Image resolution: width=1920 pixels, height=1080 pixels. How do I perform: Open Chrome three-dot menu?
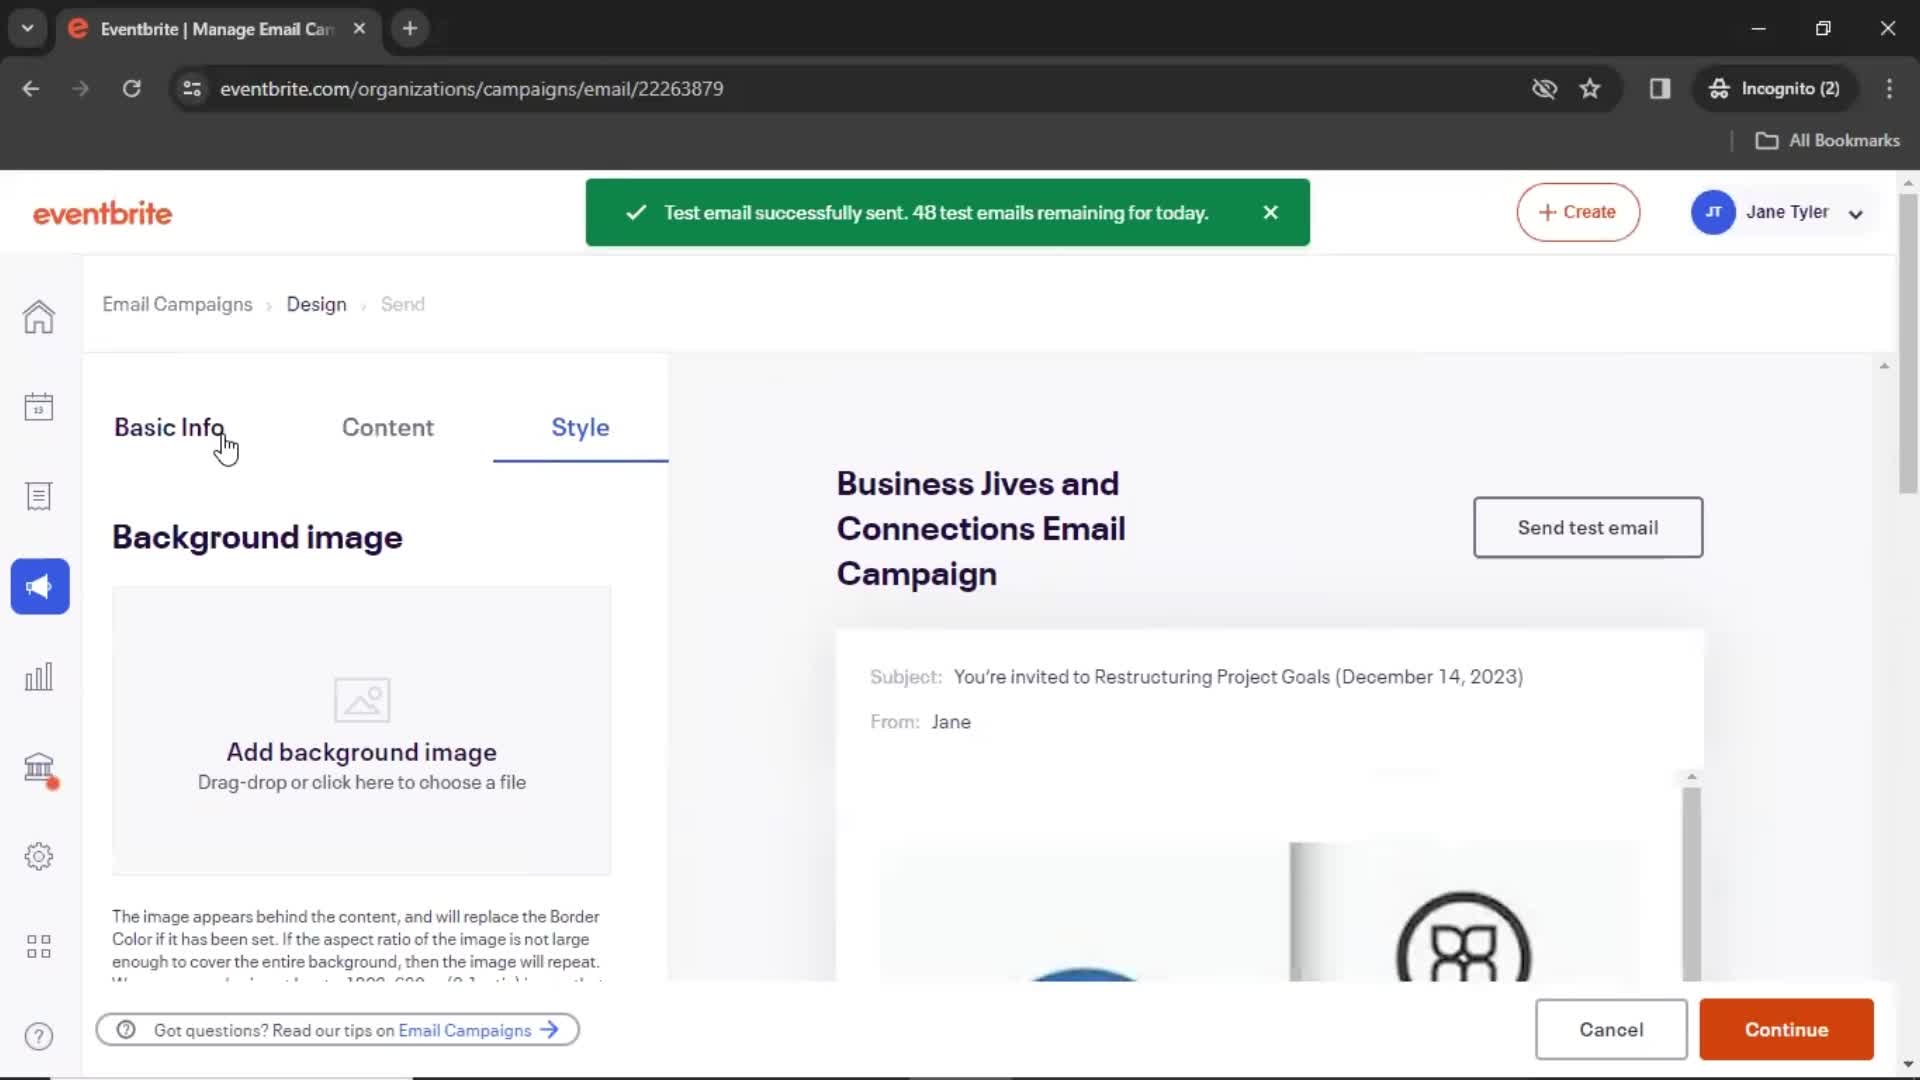[1889, 88]
